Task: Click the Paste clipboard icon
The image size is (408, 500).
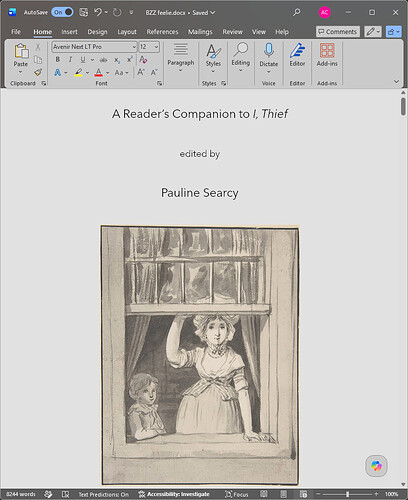Action: coord(21,51)
